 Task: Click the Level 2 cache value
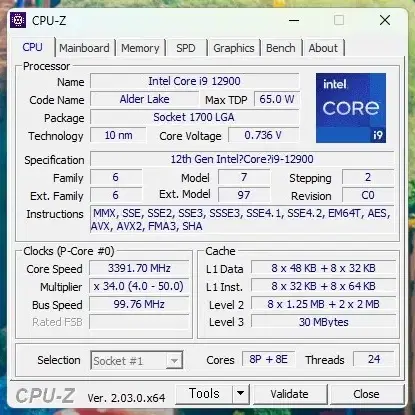tap(323, 304)
